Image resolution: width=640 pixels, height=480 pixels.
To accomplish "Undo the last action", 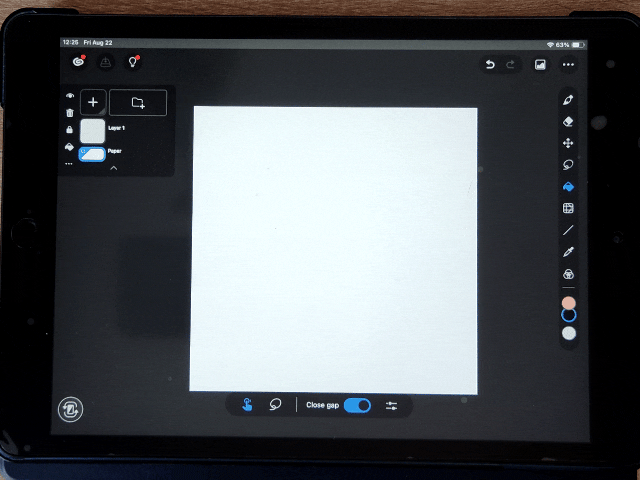I will tap(490, 64).
